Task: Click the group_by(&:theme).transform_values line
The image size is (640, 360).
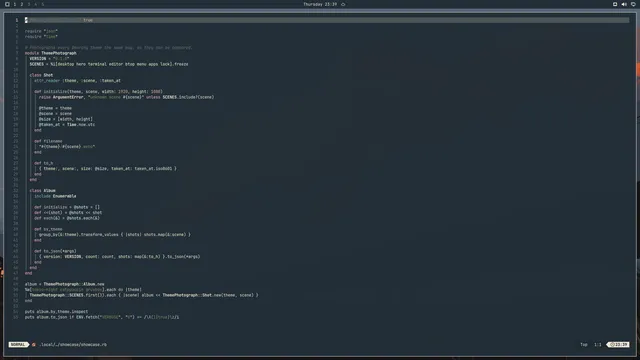Action: click(115, 235)
